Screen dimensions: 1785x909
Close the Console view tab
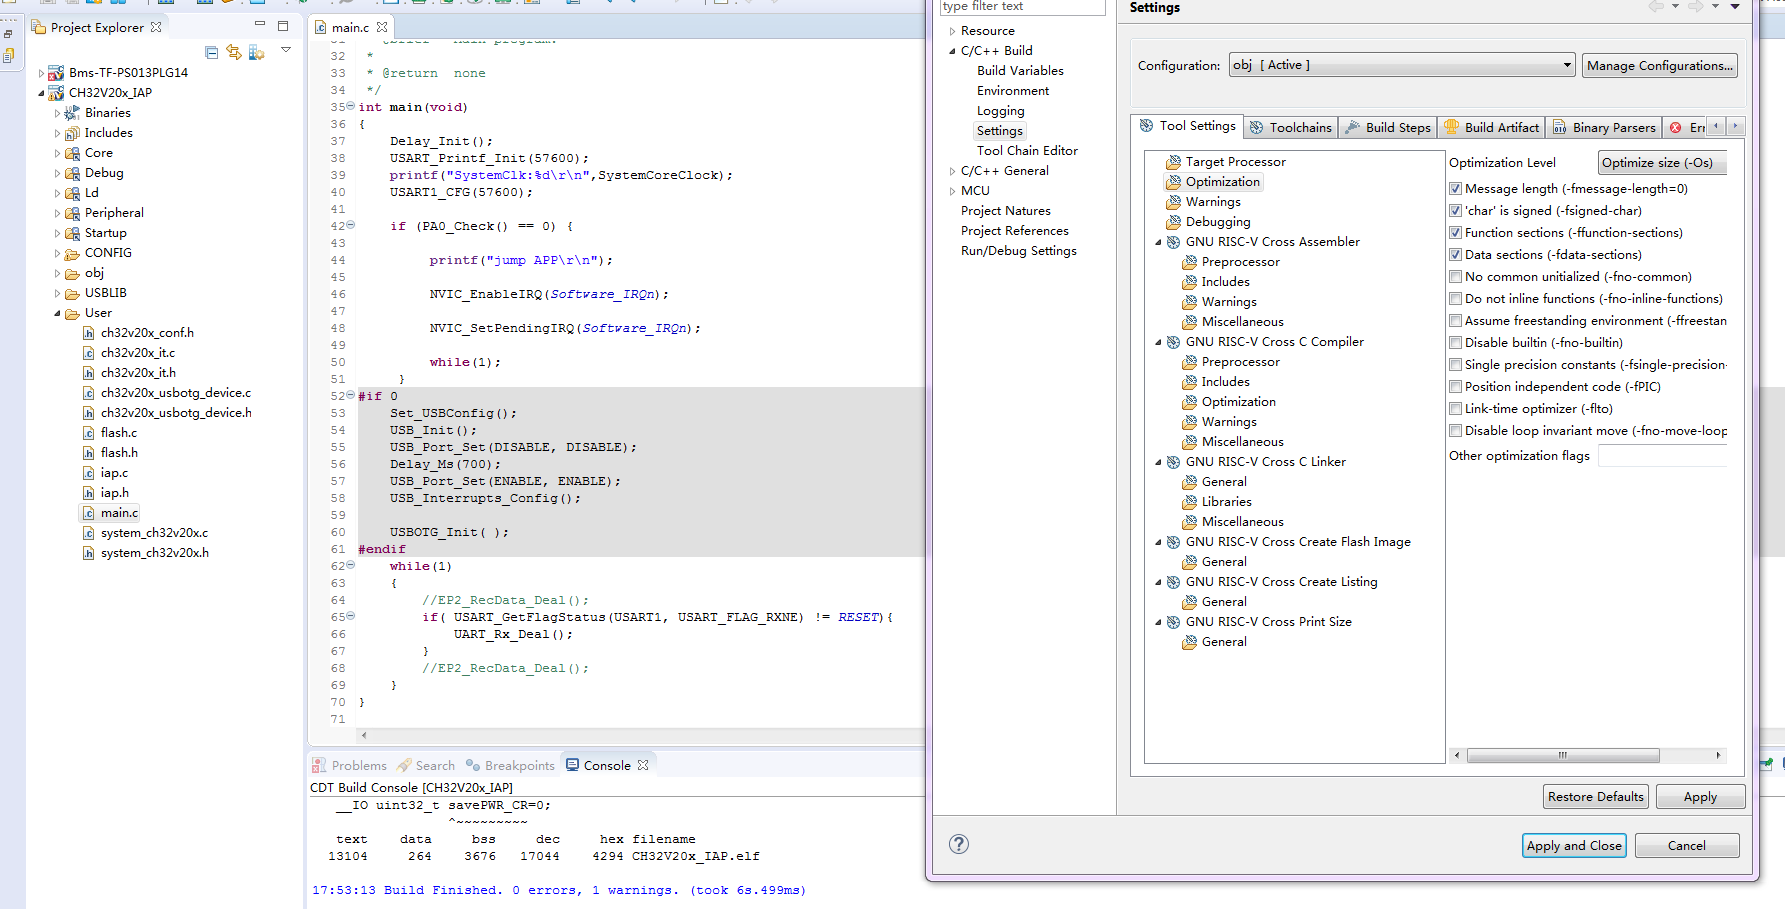pos(643,765)
